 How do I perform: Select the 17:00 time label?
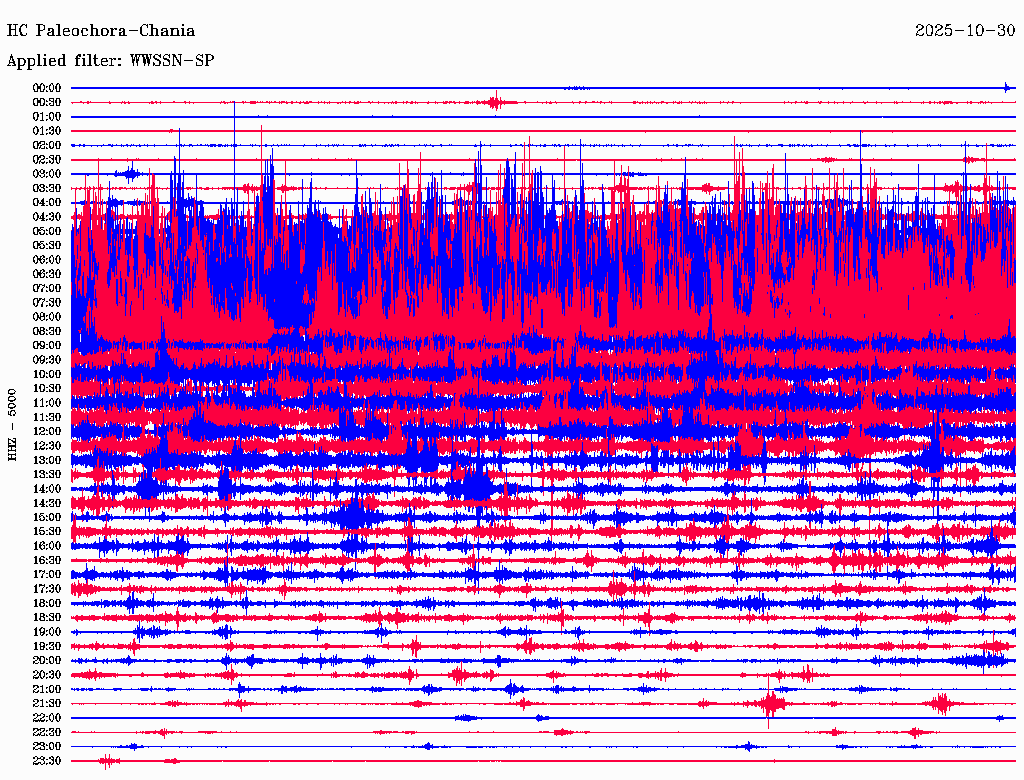click(x=47, y=575)
